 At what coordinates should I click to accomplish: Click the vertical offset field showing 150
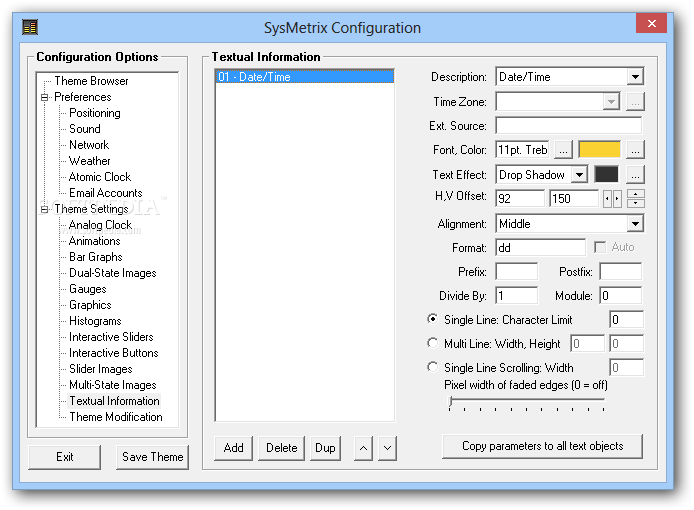(x=574, y=198)
